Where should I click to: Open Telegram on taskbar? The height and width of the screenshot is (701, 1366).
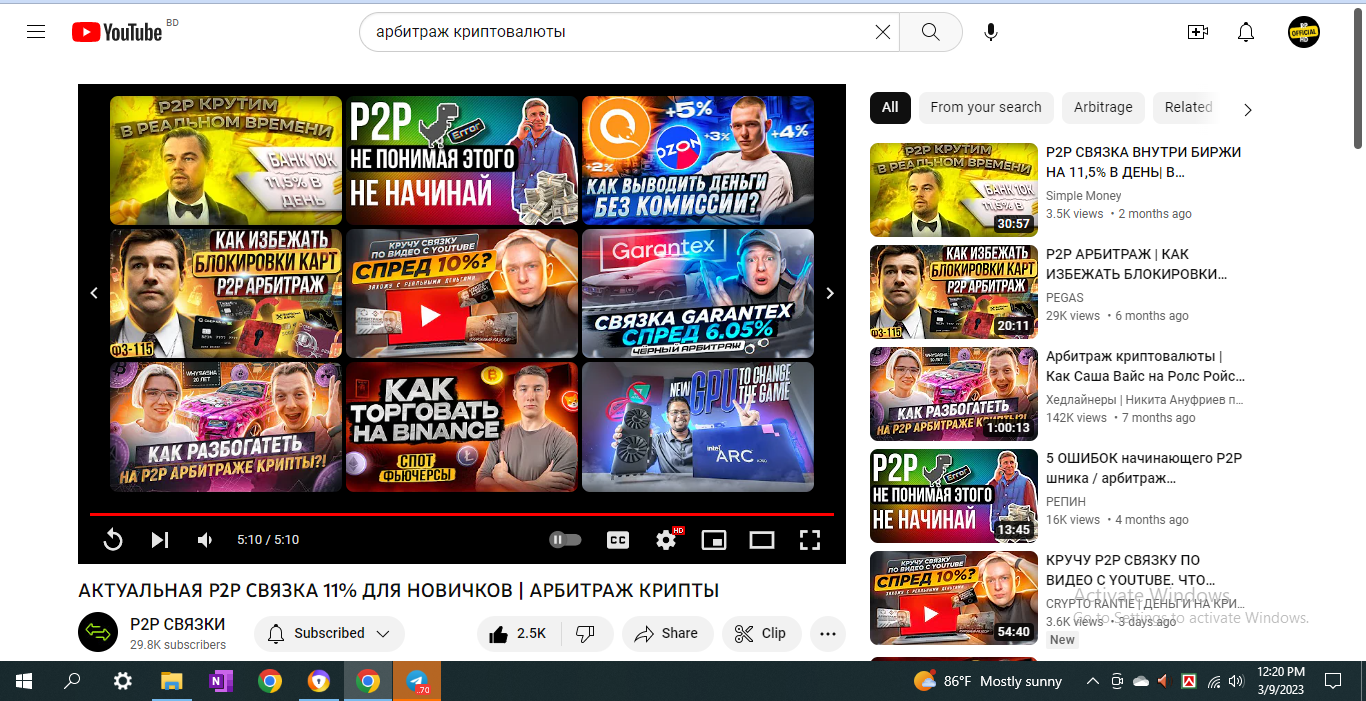[x=417, y=681]
